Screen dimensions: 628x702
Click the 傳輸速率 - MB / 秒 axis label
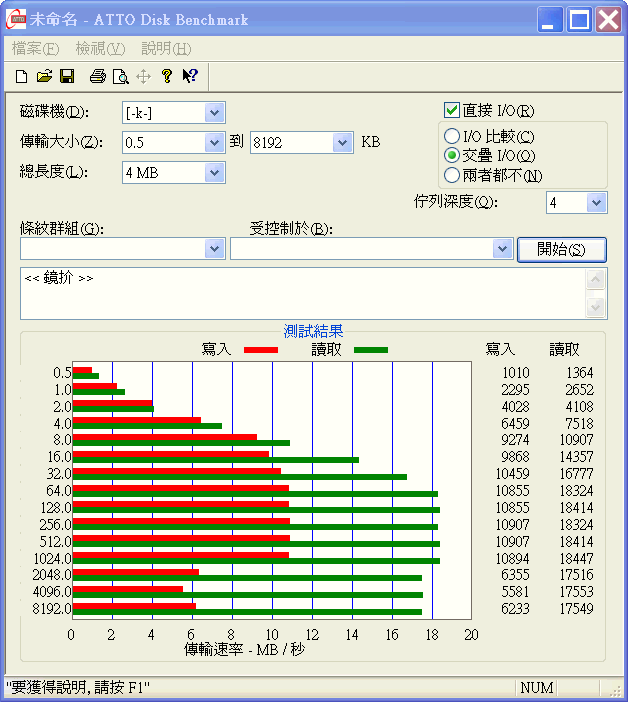coord(244,649)
